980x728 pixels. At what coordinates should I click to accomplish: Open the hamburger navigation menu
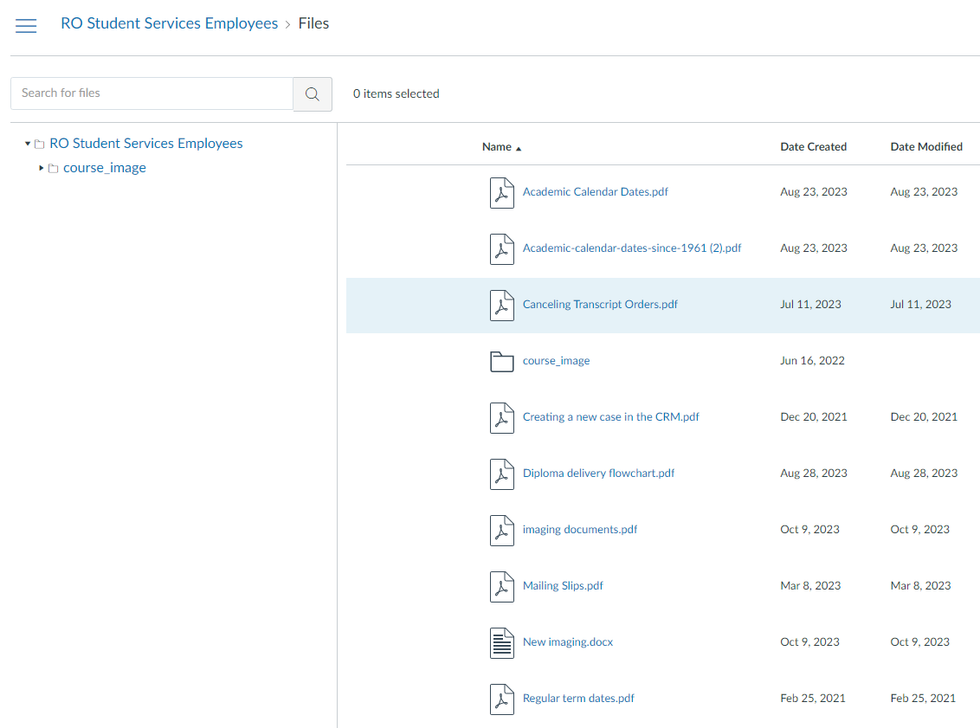click(26, 26)
